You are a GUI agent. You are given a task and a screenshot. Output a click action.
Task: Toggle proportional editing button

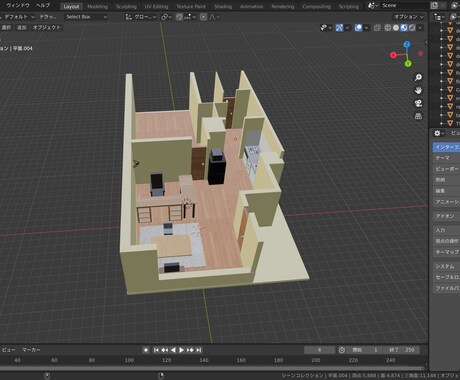pyautogui.click(x=203, y=17)
